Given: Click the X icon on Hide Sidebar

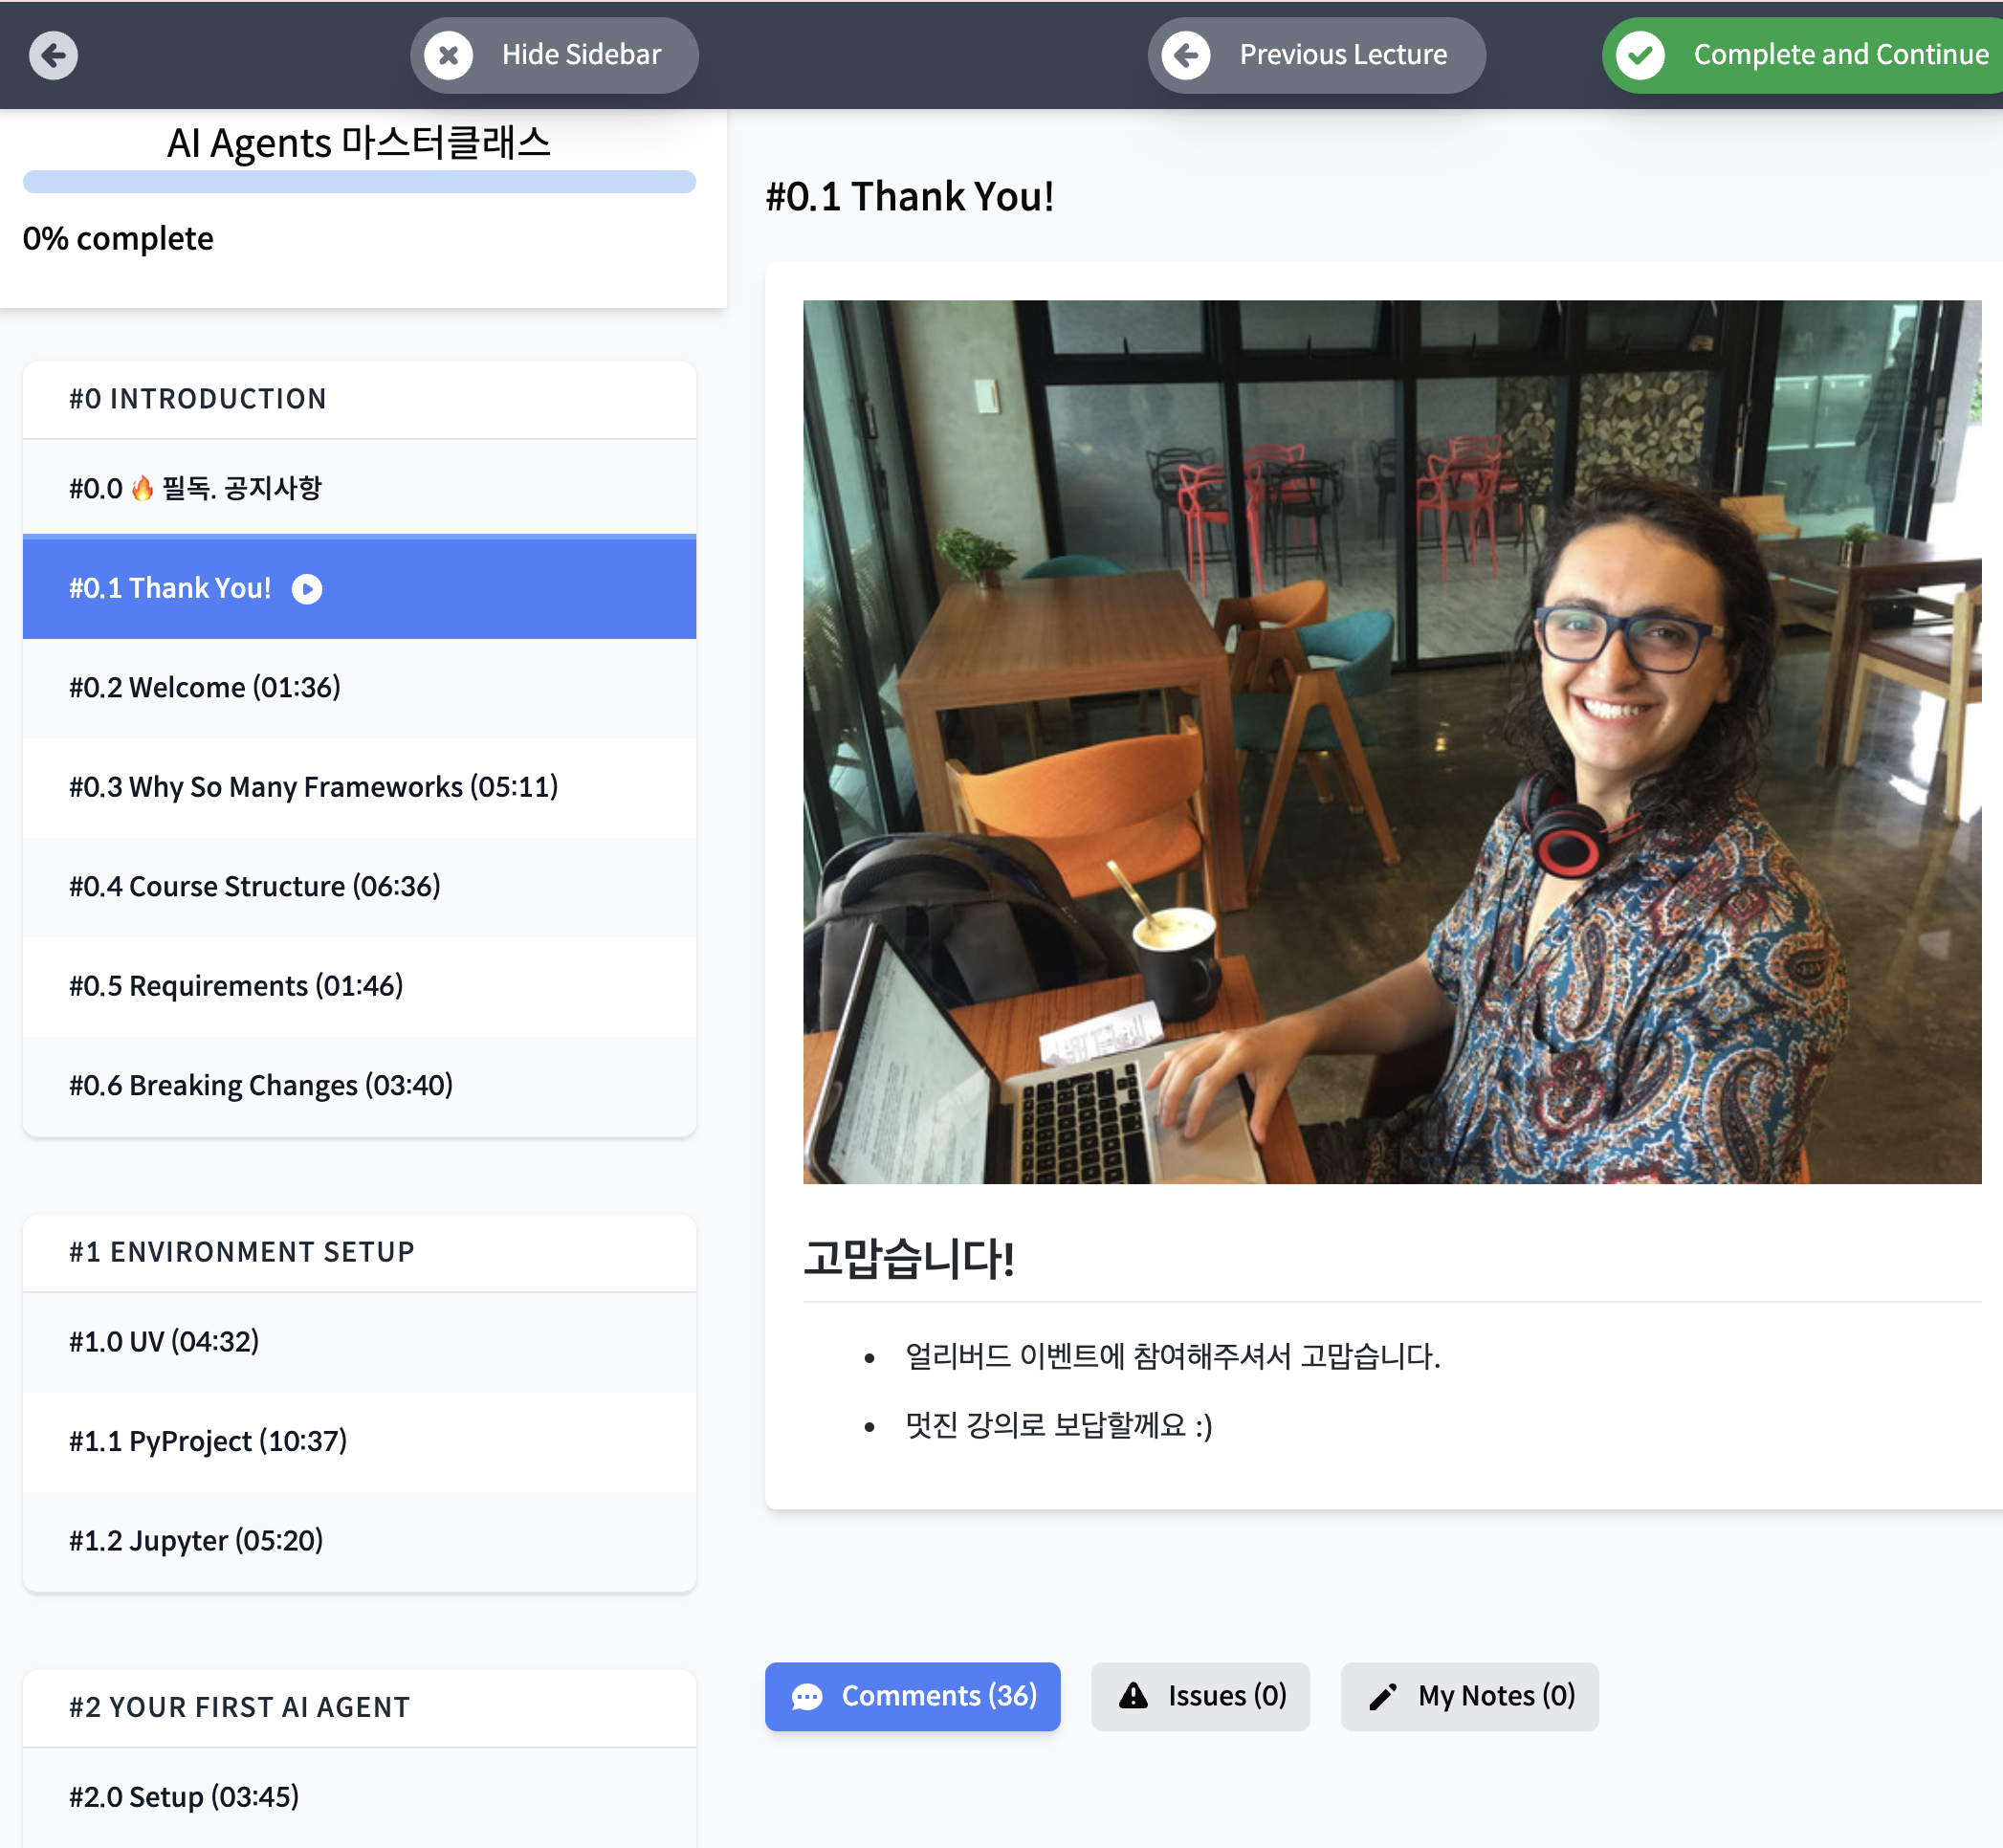Looking at the screenshot, I should (448, 55).
